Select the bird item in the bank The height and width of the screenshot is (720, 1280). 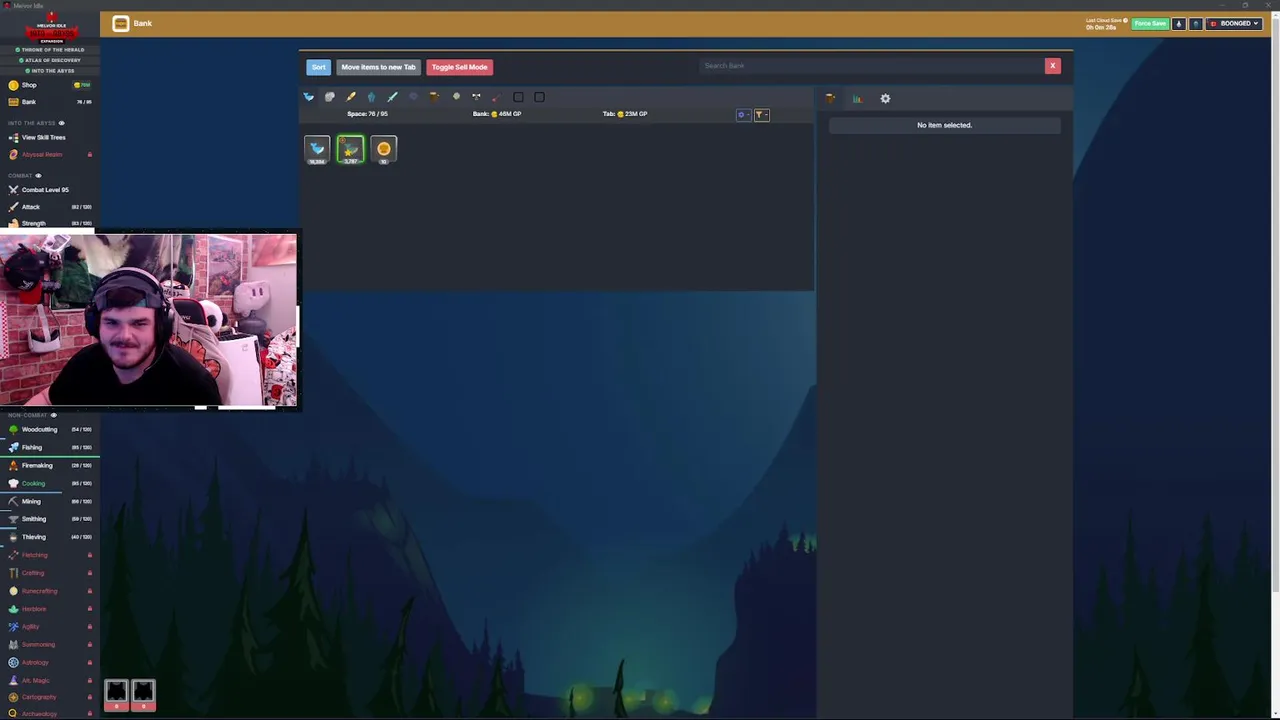(x=317, y=149)
